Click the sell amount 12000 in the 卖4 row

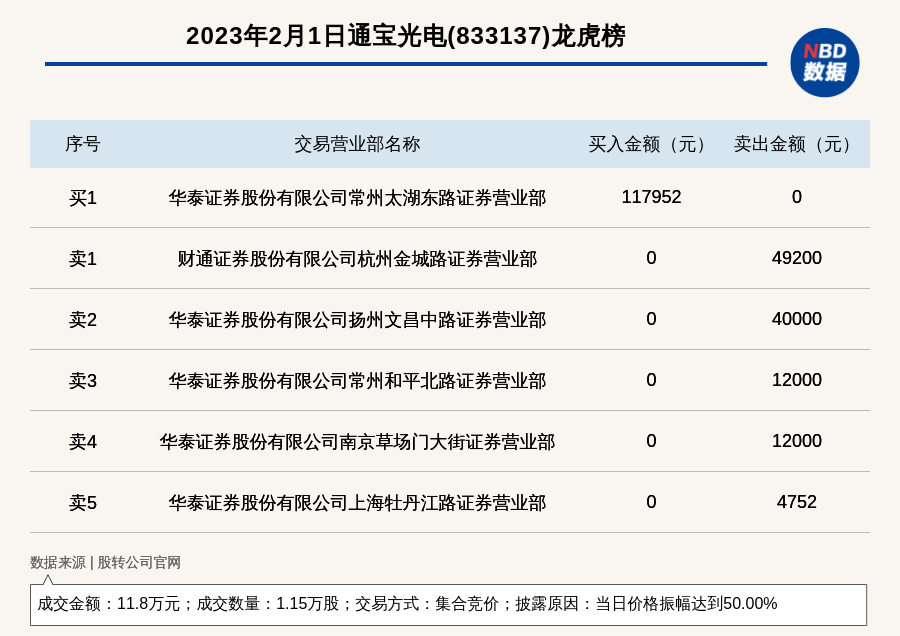click(797, 441)
